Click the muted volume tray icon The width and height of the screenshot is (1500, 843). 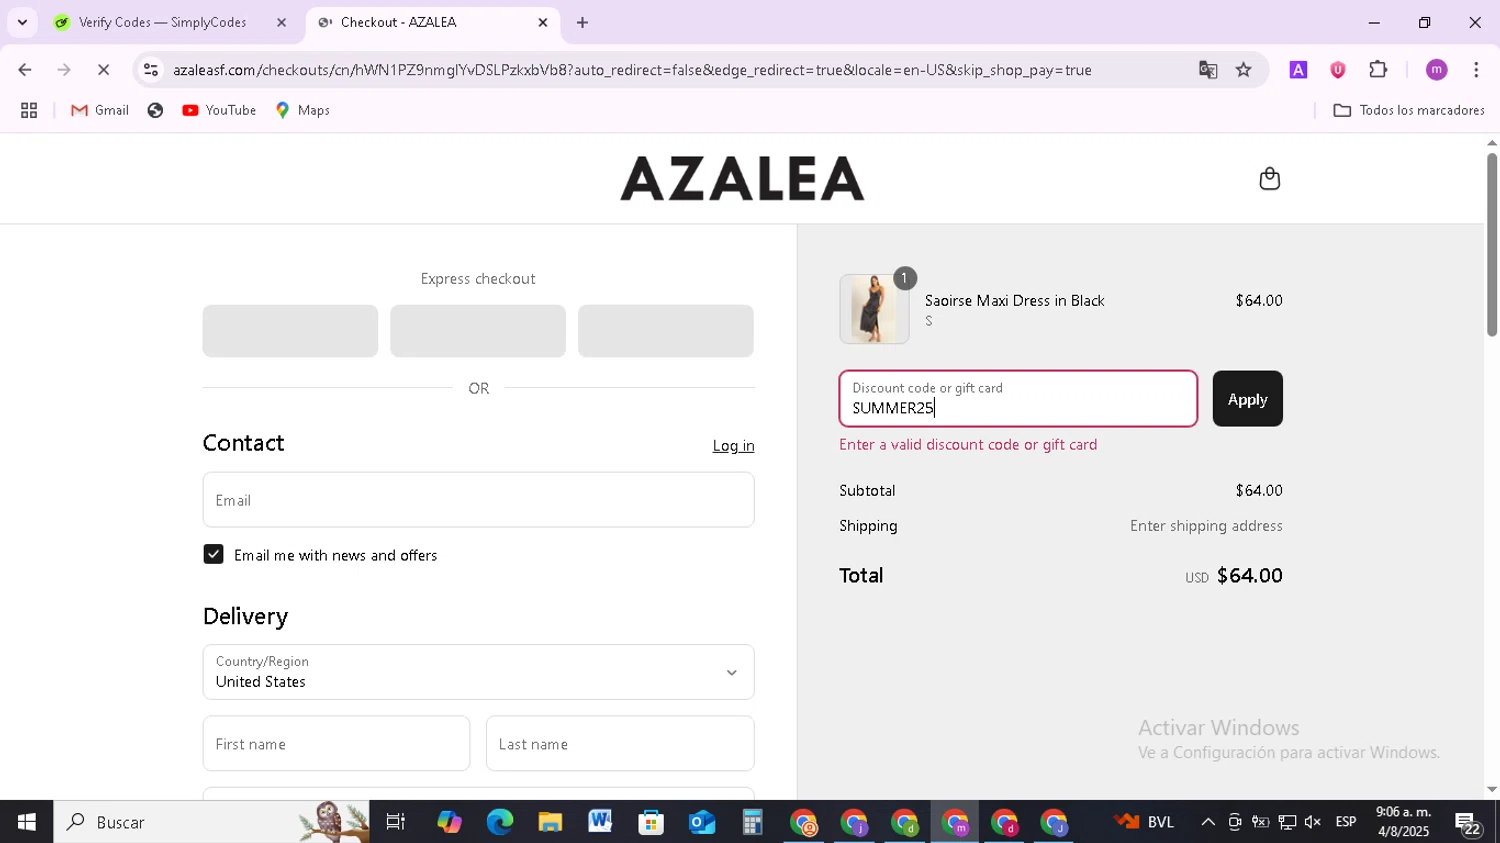(1313, 822)
